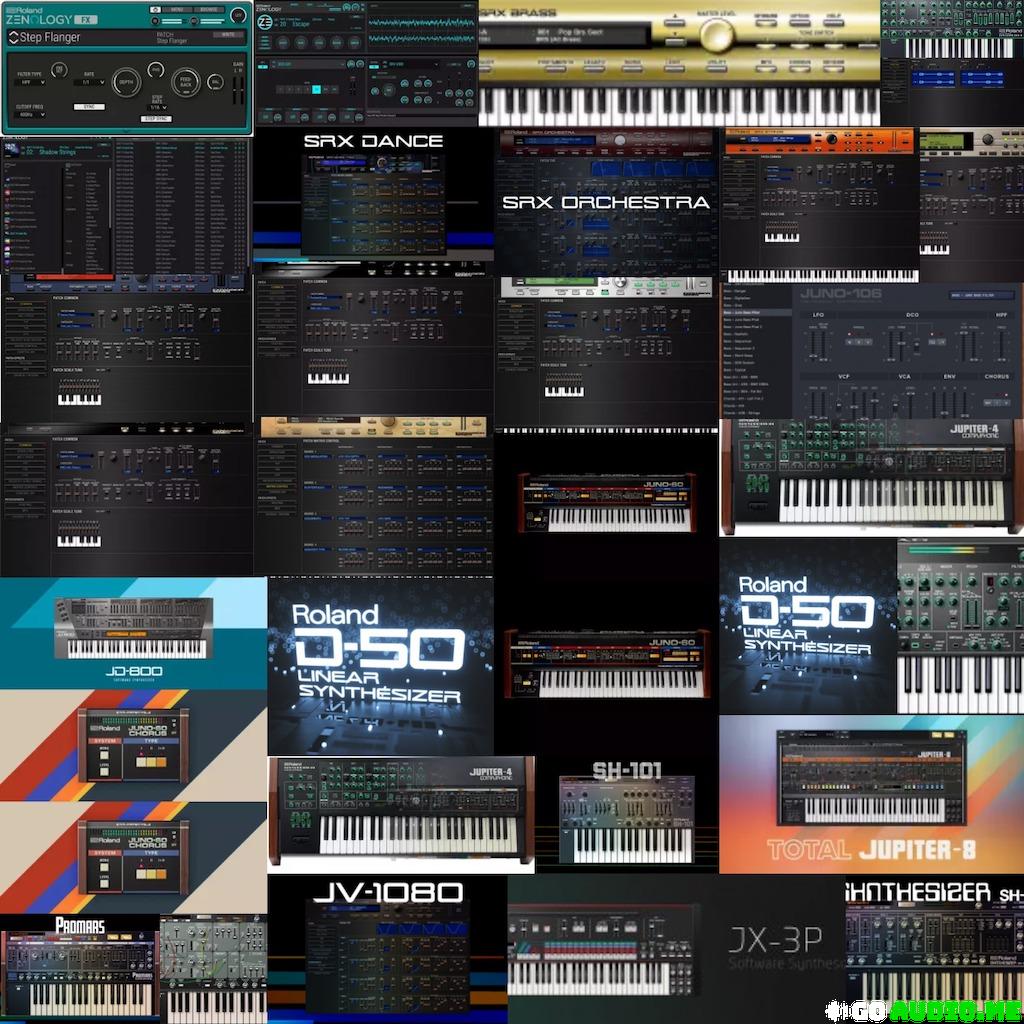Click the camera icon in Zenology FX header
This screenshot has height=1024, width=1024.
tap(154, 9)
